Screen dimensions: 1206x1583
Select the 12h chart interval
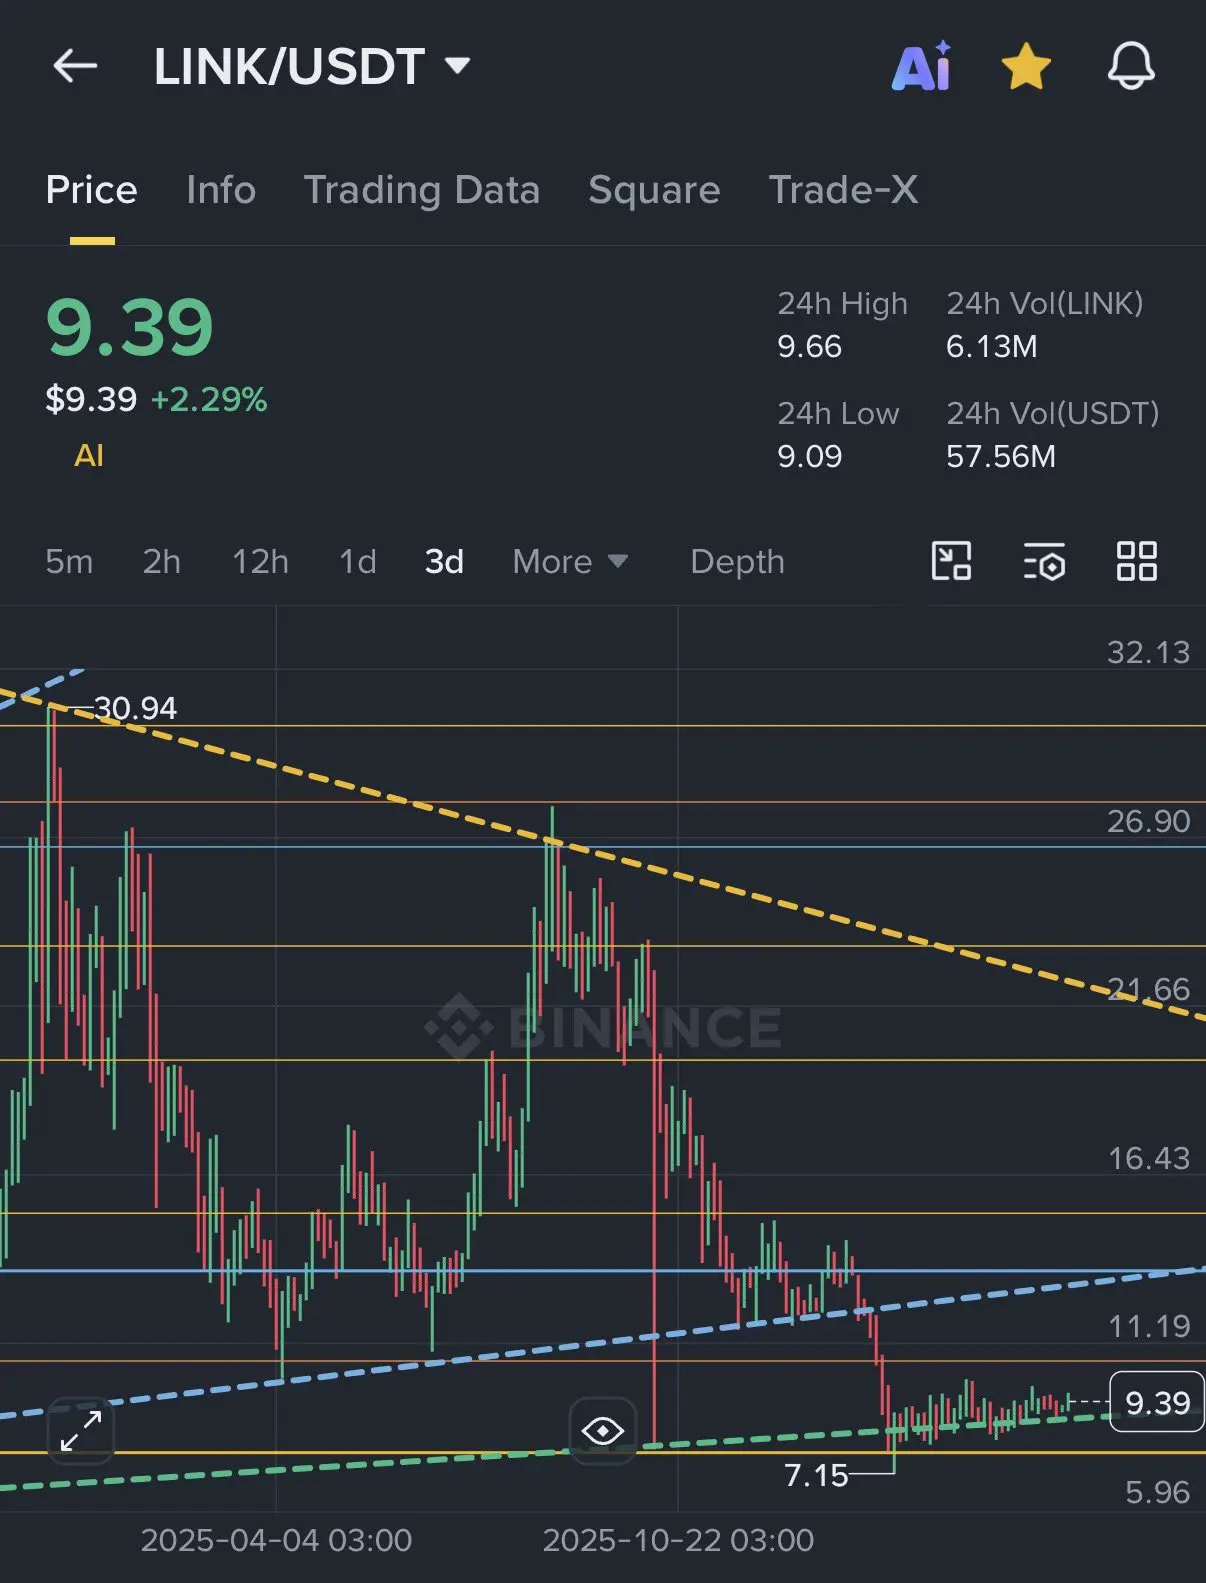coord(260,562)
